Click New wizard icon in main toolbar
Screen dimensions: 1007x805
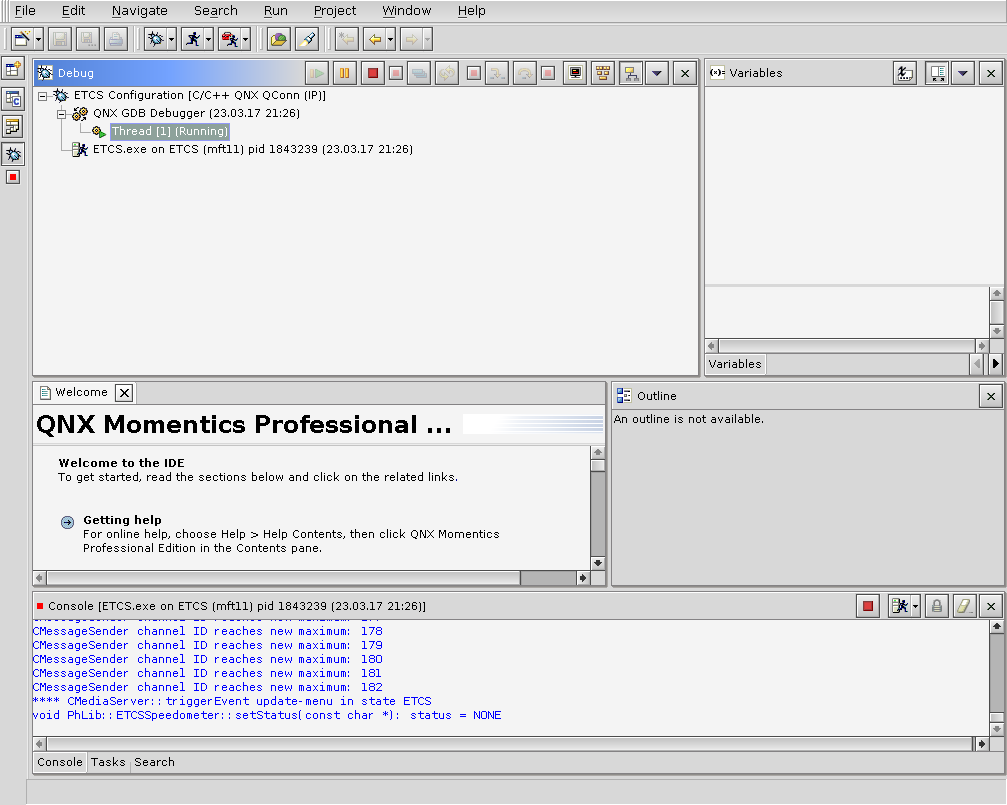pos(20,39)
